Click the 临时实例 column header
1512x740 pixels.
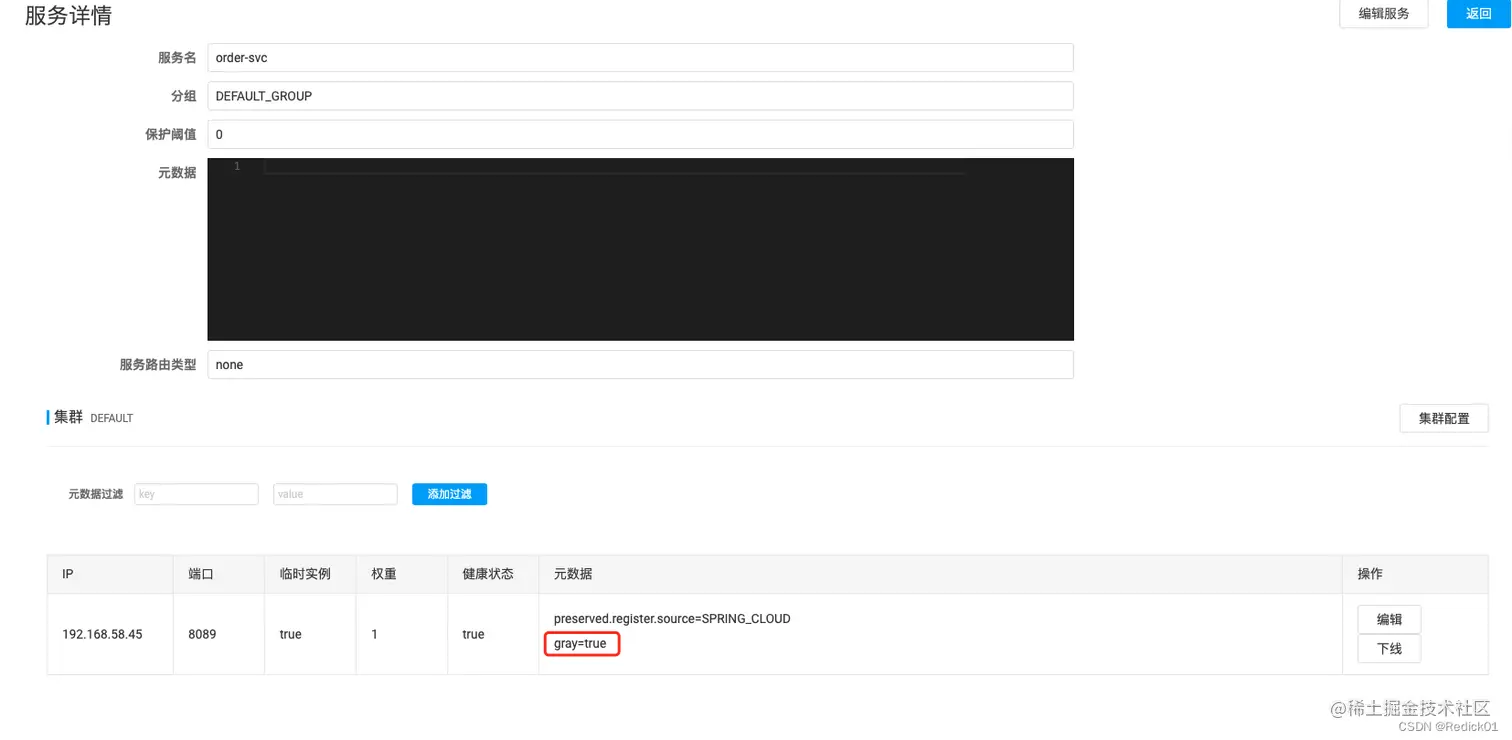(x=305, y=574)
